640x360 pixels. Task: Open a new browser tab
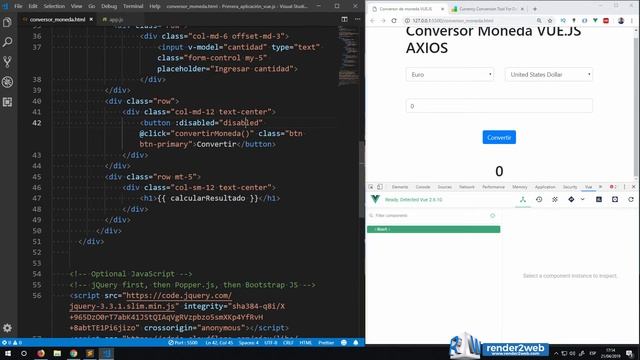point(535,9)
